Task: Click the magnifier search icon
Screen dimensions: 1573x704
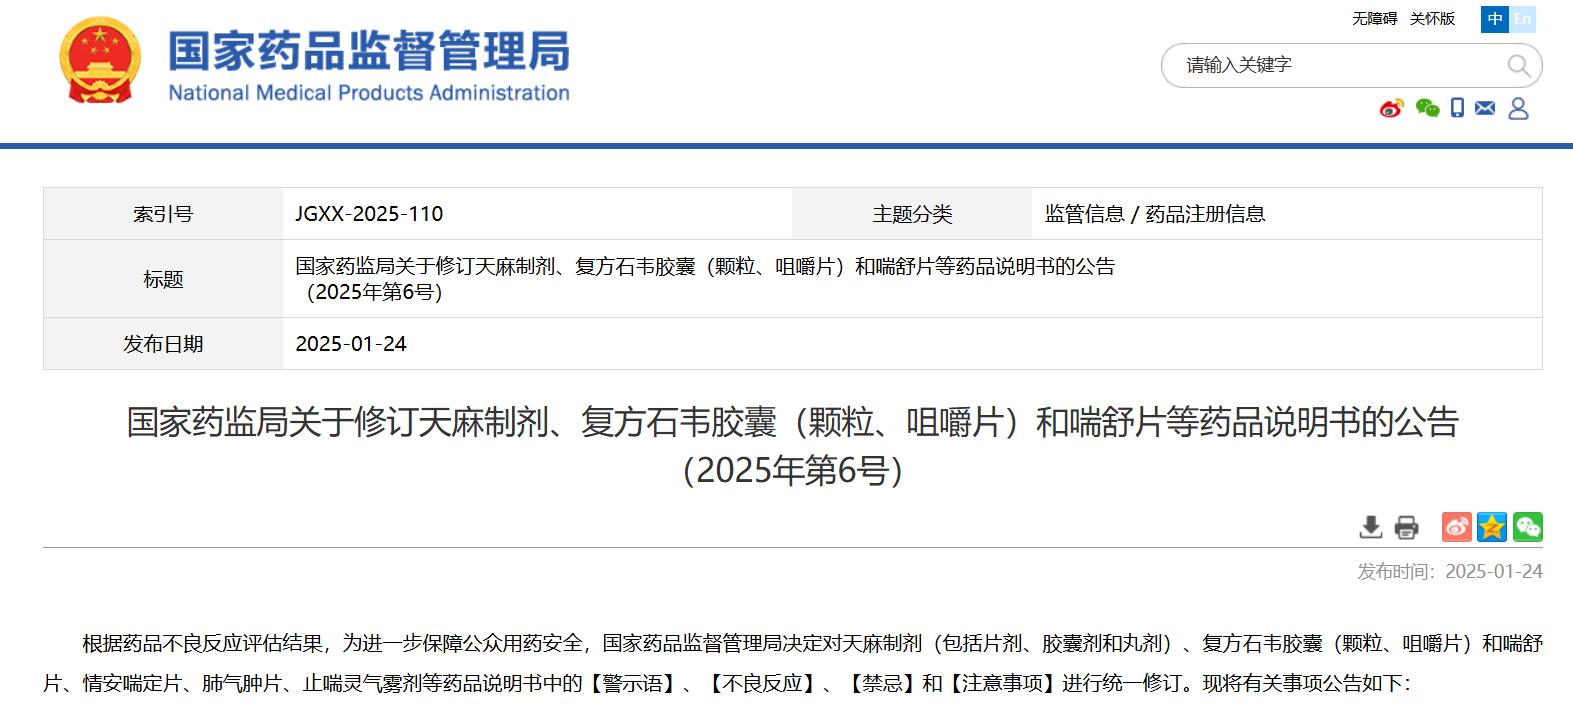Action: 1518,66
